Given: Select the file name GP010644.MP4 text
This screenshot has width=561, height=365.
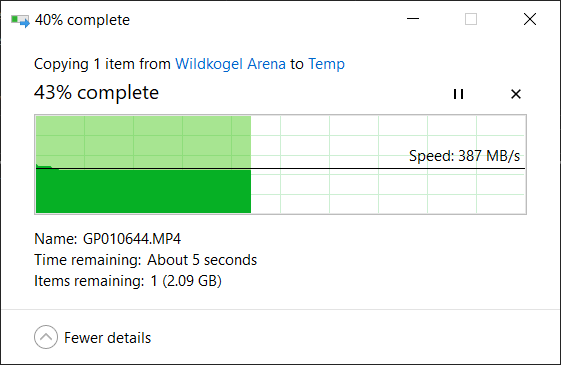Looking at the screenshot, I should (132, 239).
